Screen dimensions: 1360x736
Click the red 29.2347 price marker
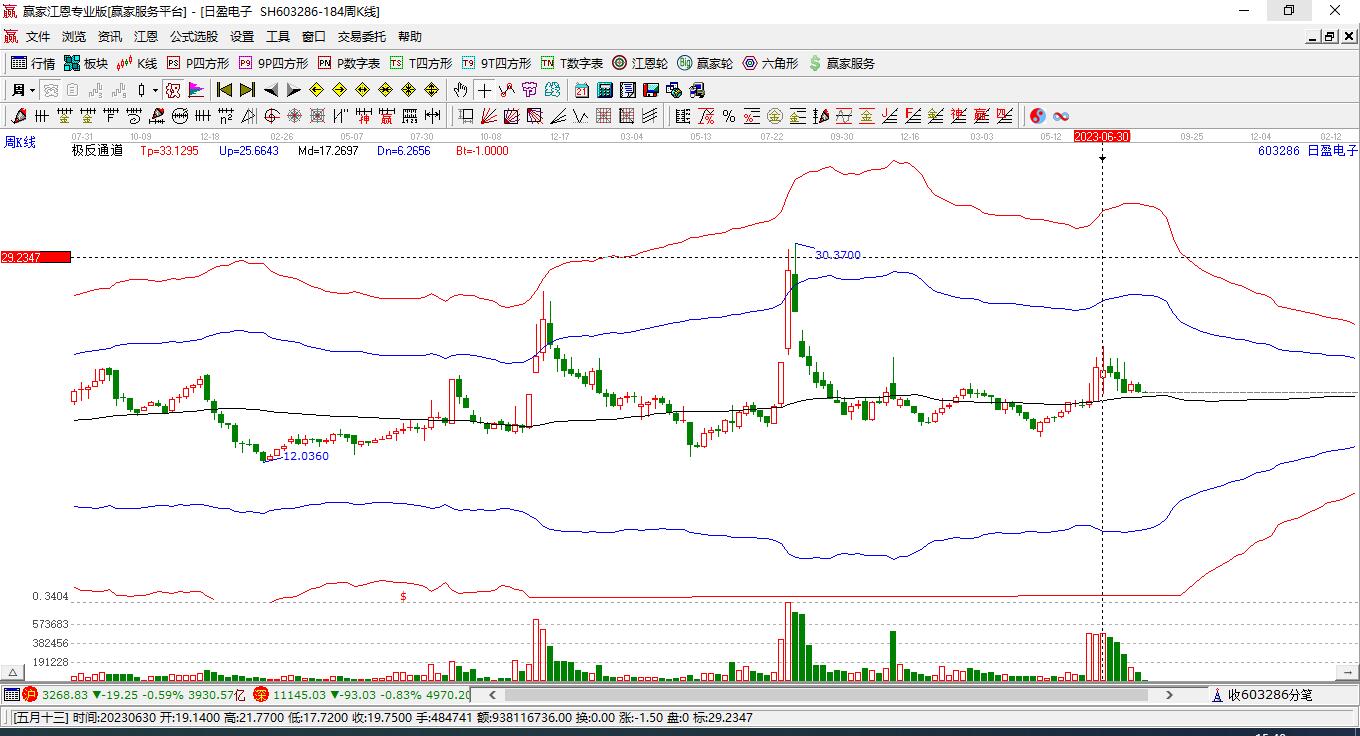click(x=36, y=257)
